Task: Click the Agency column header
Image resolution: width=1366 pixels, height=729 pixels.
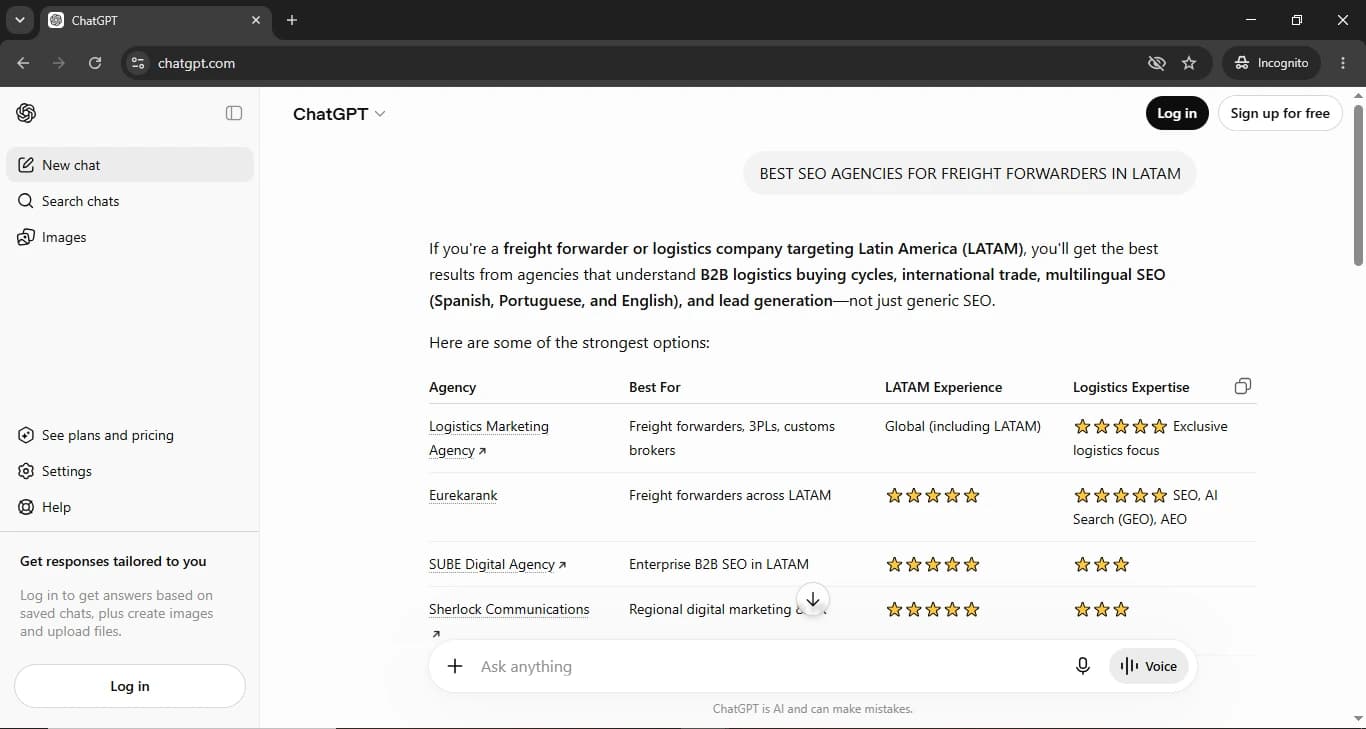Action: pyautogui.click(x=452, y=387)
